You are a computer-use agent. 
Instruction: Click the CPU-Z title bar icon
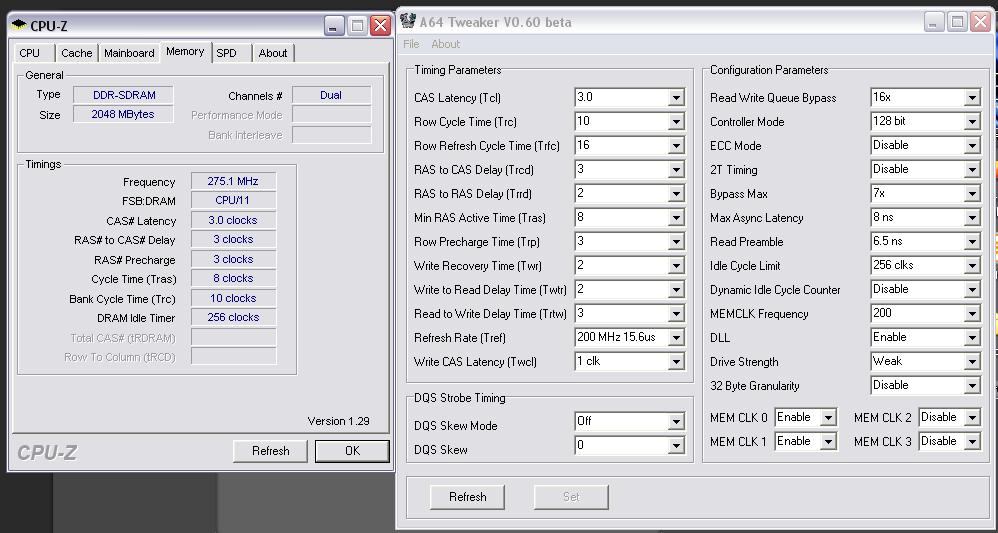click(x=19, y=25)
